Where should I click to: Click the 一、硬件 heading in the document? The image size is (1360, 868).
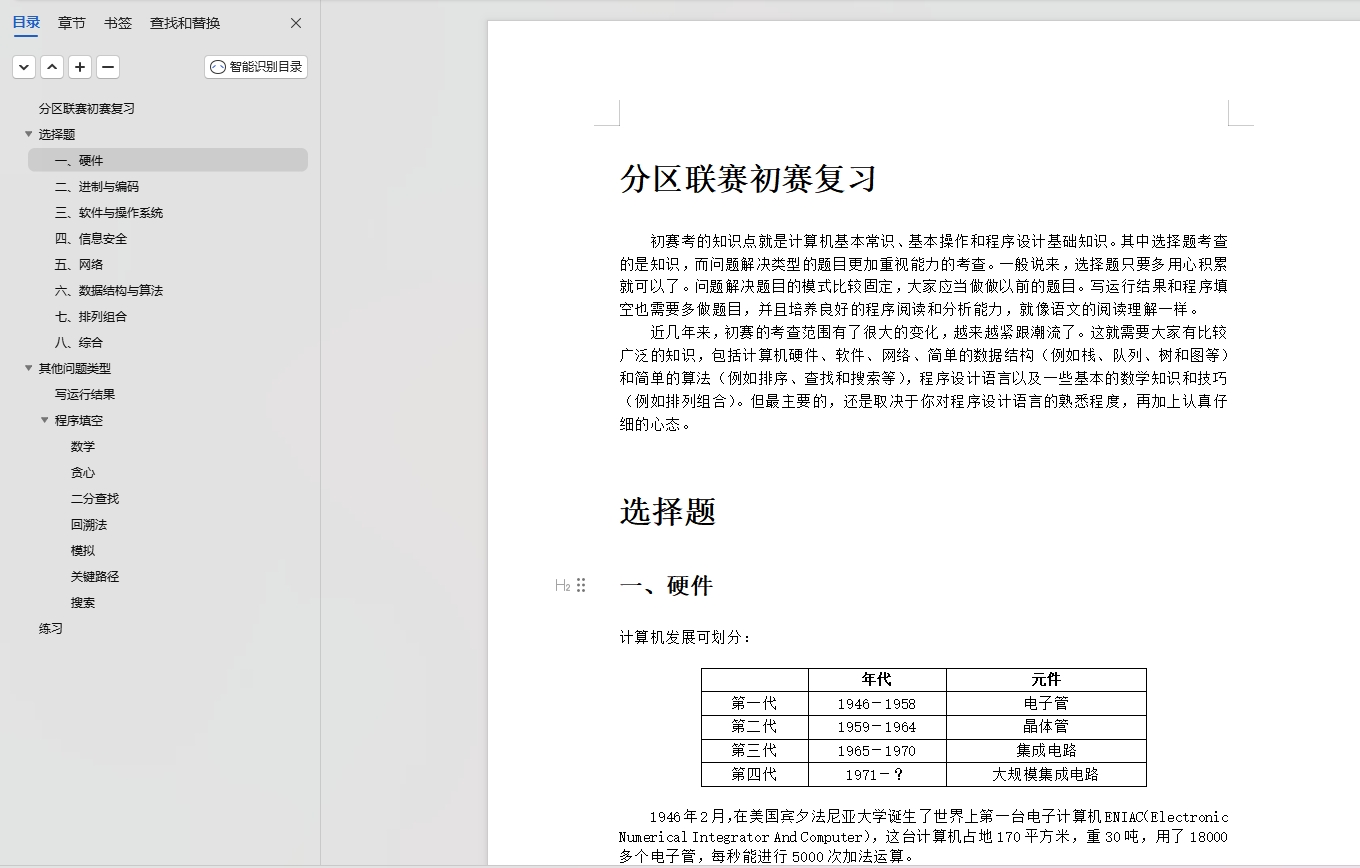click(666, 586)
